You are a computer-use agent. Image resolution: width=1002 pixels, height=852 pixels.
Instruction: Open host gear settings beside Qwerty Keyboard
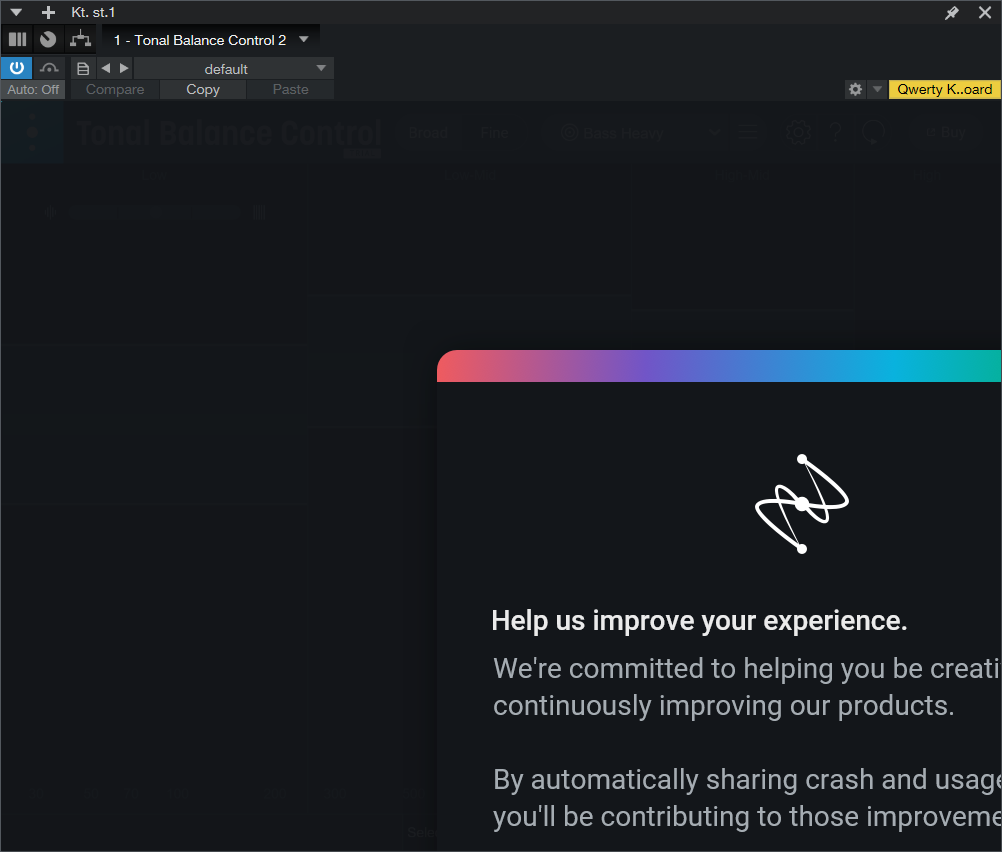pos(856,89)
